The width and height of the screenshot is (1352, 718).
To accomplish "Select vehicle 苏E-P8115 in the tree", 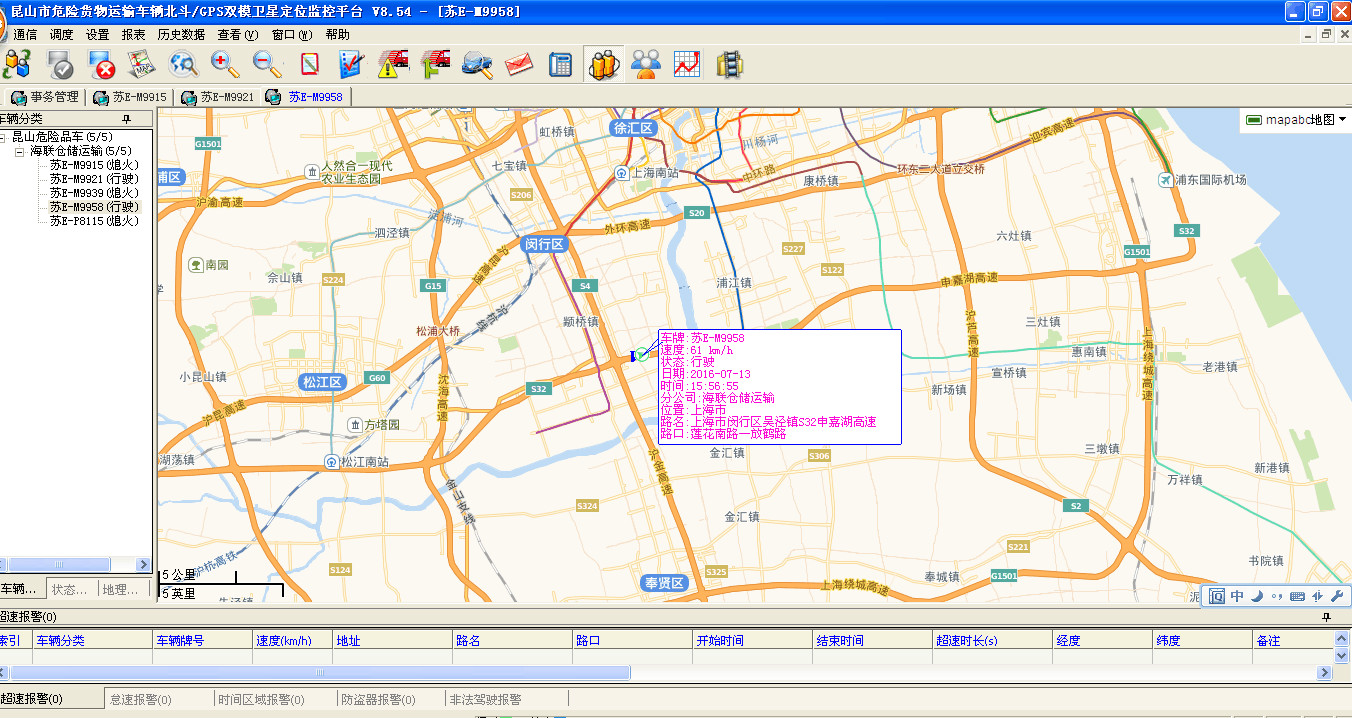I will tap(94, 221).
